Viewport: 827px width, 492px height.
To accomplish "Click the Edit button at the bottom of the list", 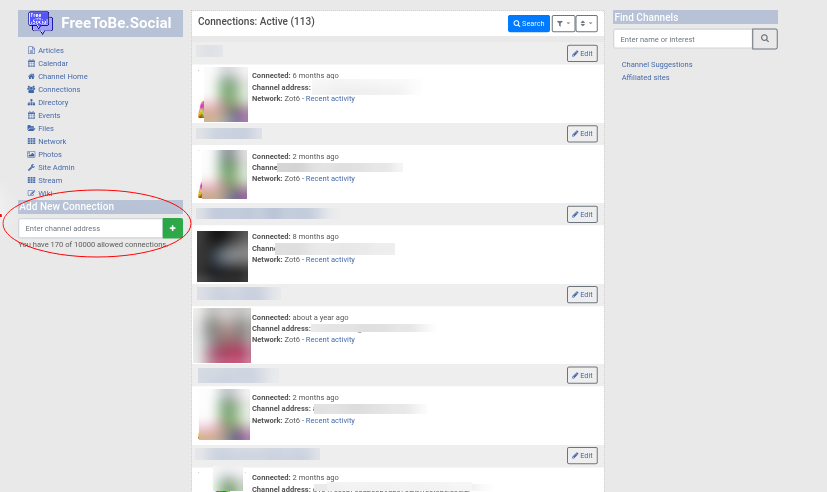I will point(582,456).
